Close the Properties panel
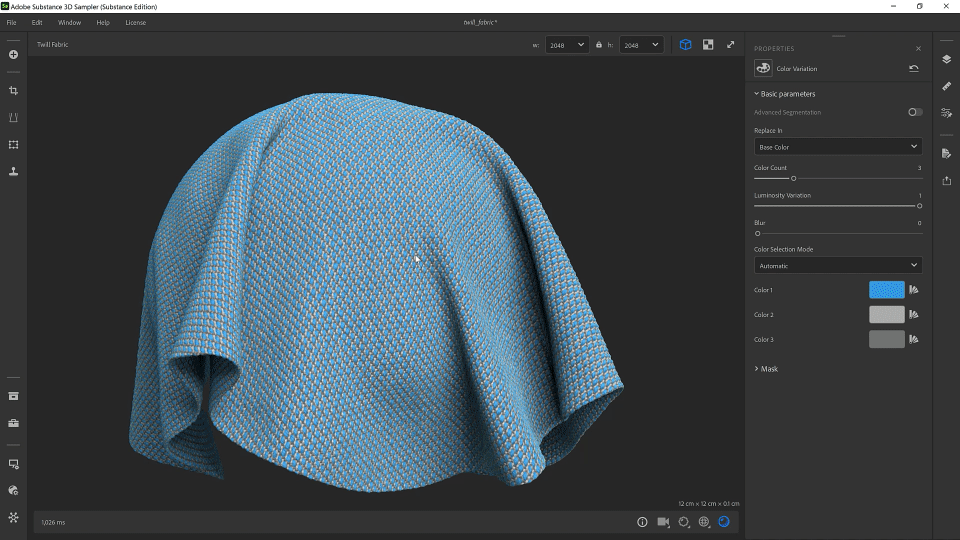960x540 pixels. tap(918, 48)
